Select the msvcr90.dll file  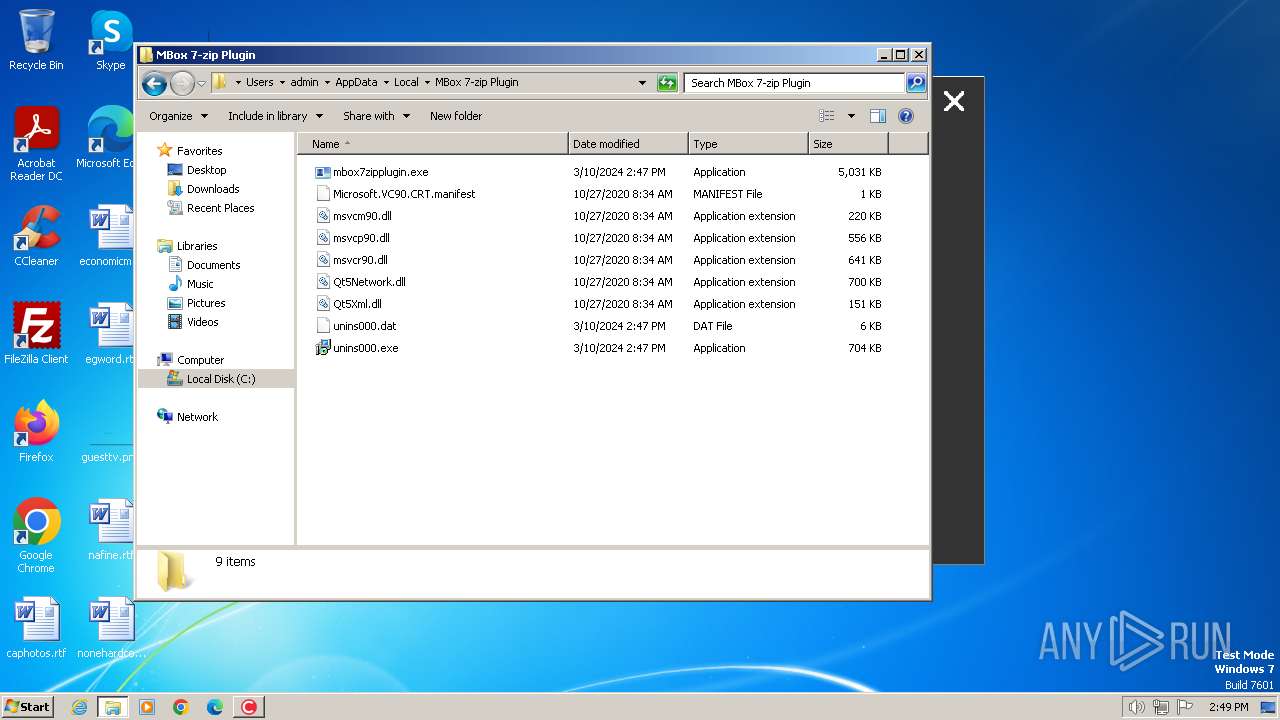pyautogui.click(x=360, y=260)
